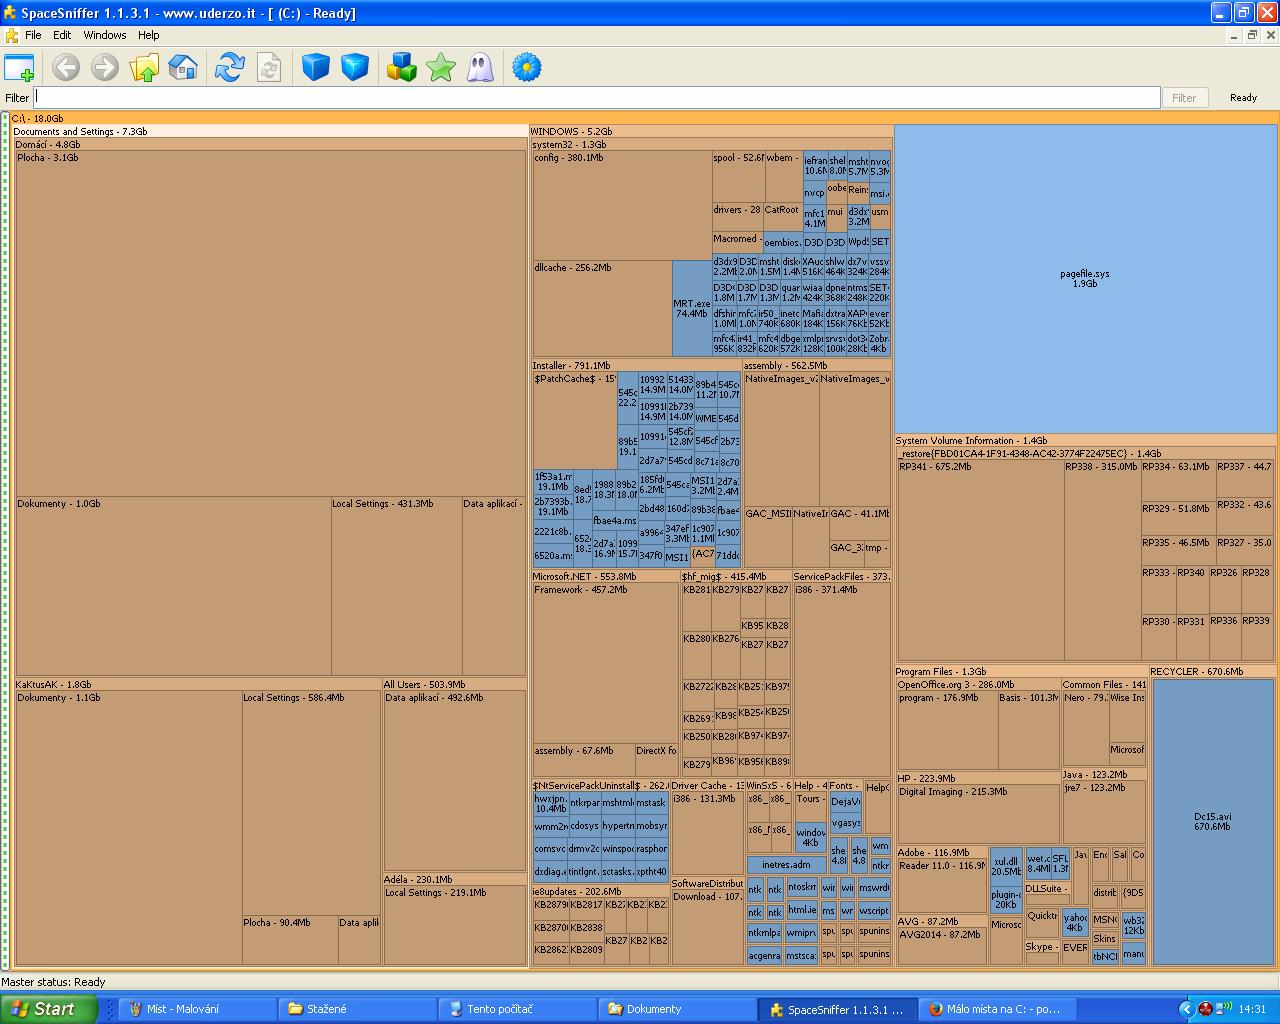Image resolution: width=1280 pixels, height=1024 pixels.
Task: Click the second blue cube detail icon
Action: tap(355, 68)
